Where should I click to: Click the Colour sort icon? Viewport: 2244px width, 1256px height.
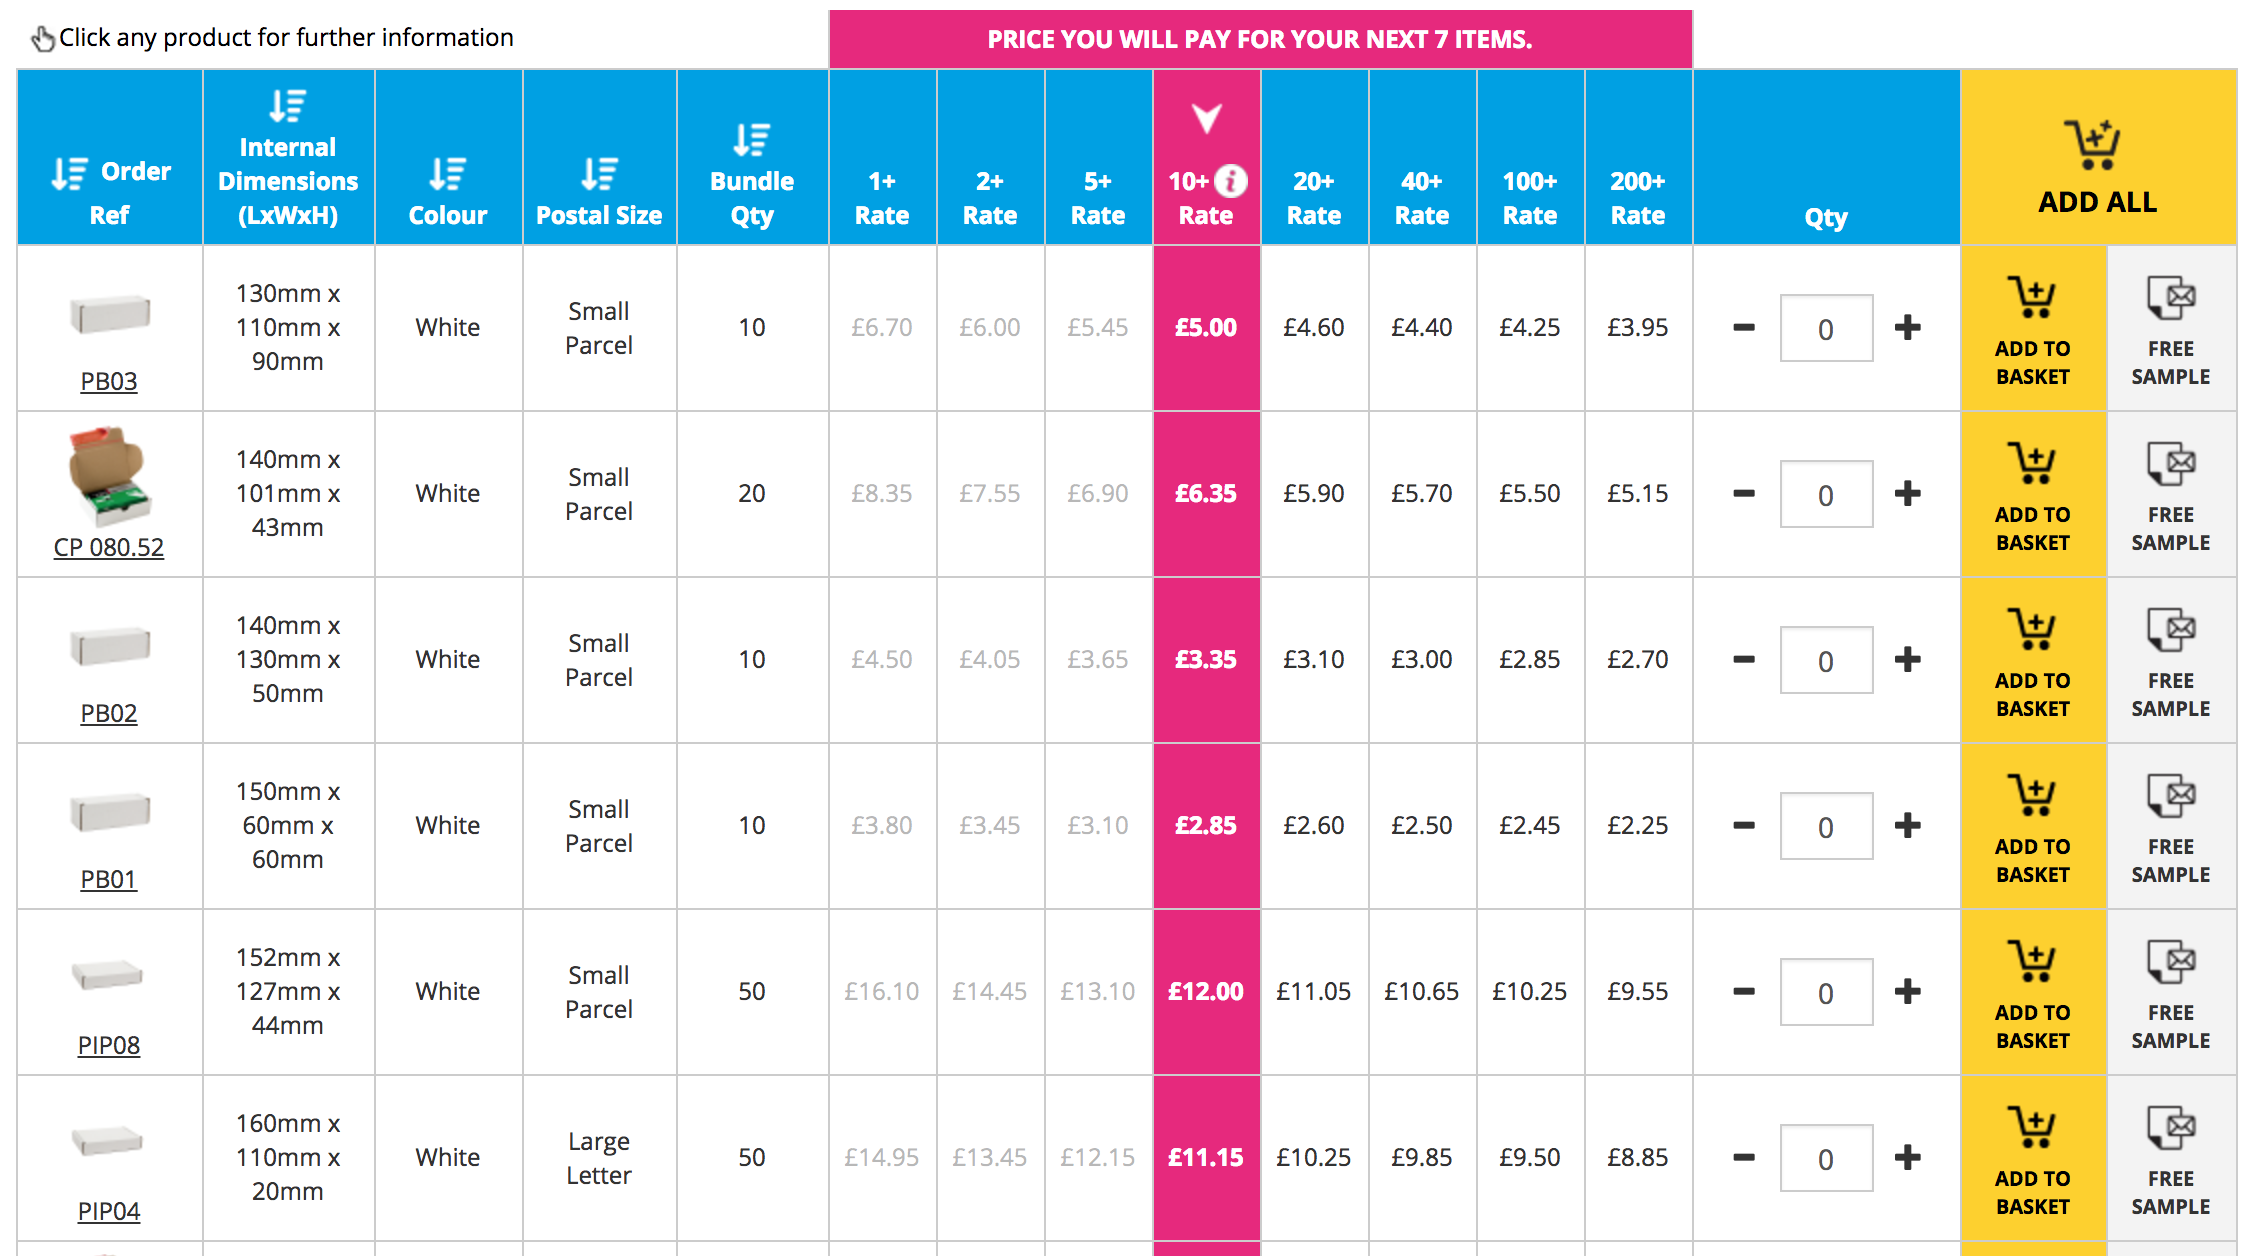pyautogui.click(x=447, y=173)
